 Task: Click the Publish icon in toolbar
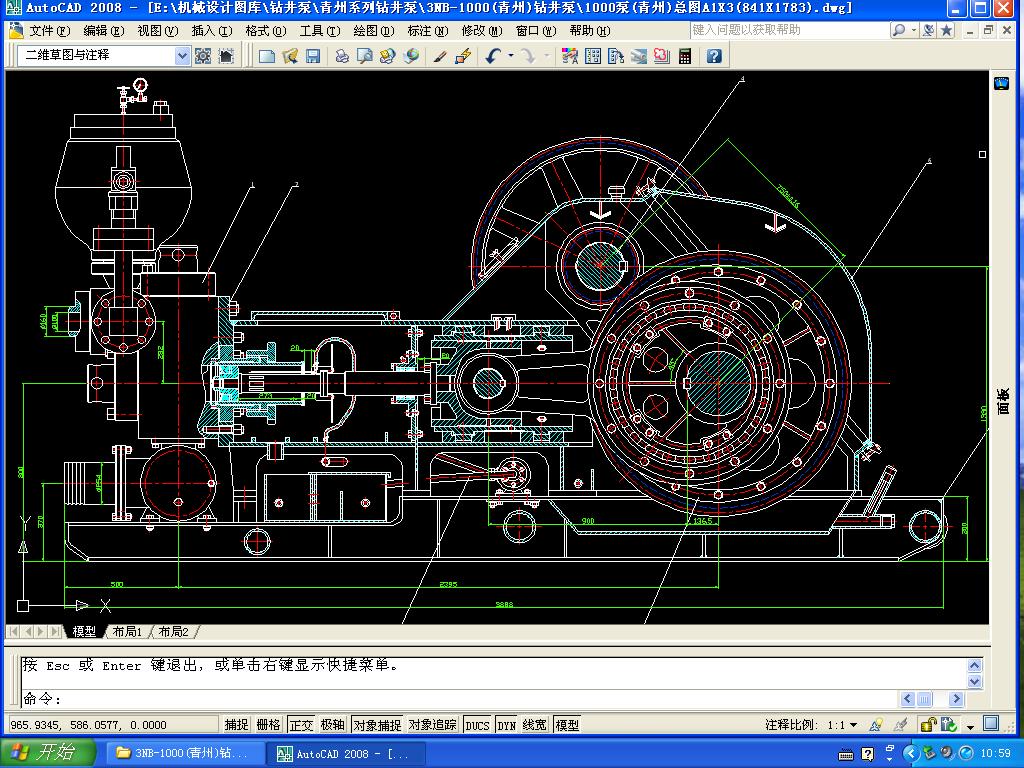pos(387,56)
